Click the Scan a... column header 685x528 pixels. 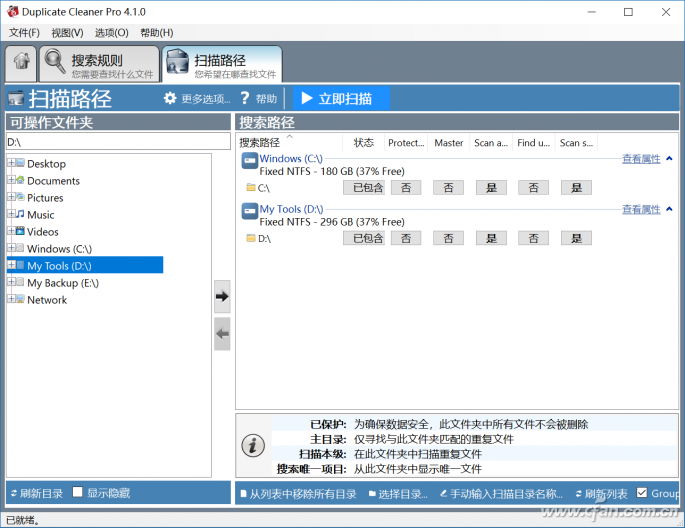click(x=491, y=142)
